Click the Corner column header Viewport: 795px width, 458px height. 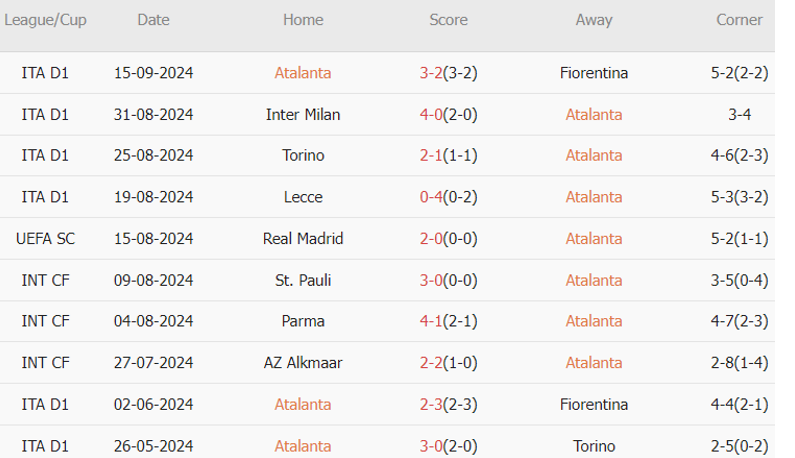739,20
